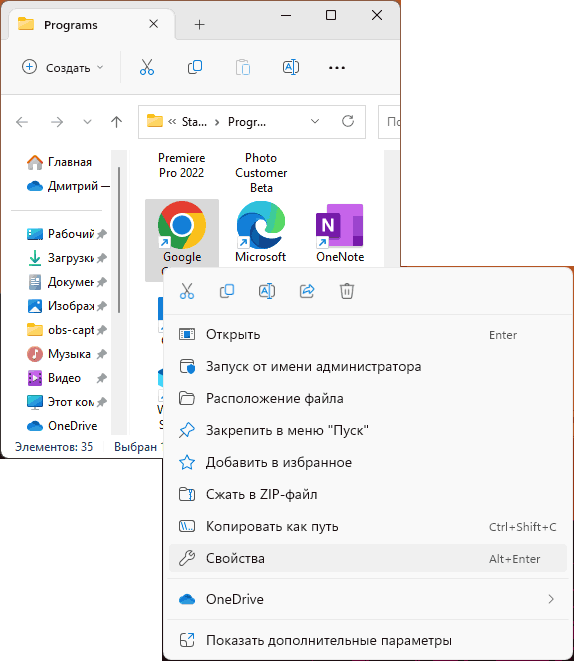Unpin Музыка using its pin icon
This screenshot has height=661, width=574.
[x=101, y=354]
